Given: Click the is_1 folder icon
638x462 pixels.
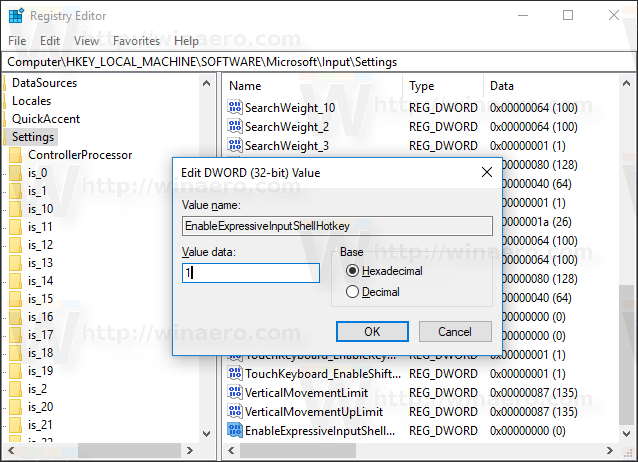Looking at the screenshot, I should [x=15, y=190].
